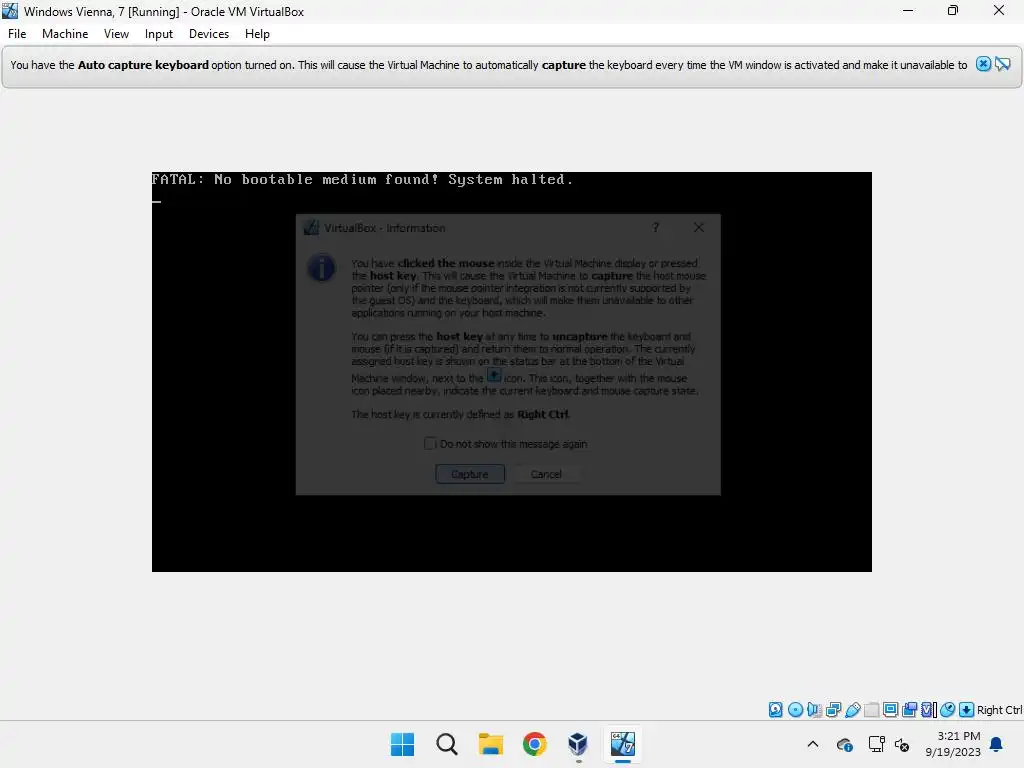Click the blue information icon in the dialog

click(x=321, y=268)
